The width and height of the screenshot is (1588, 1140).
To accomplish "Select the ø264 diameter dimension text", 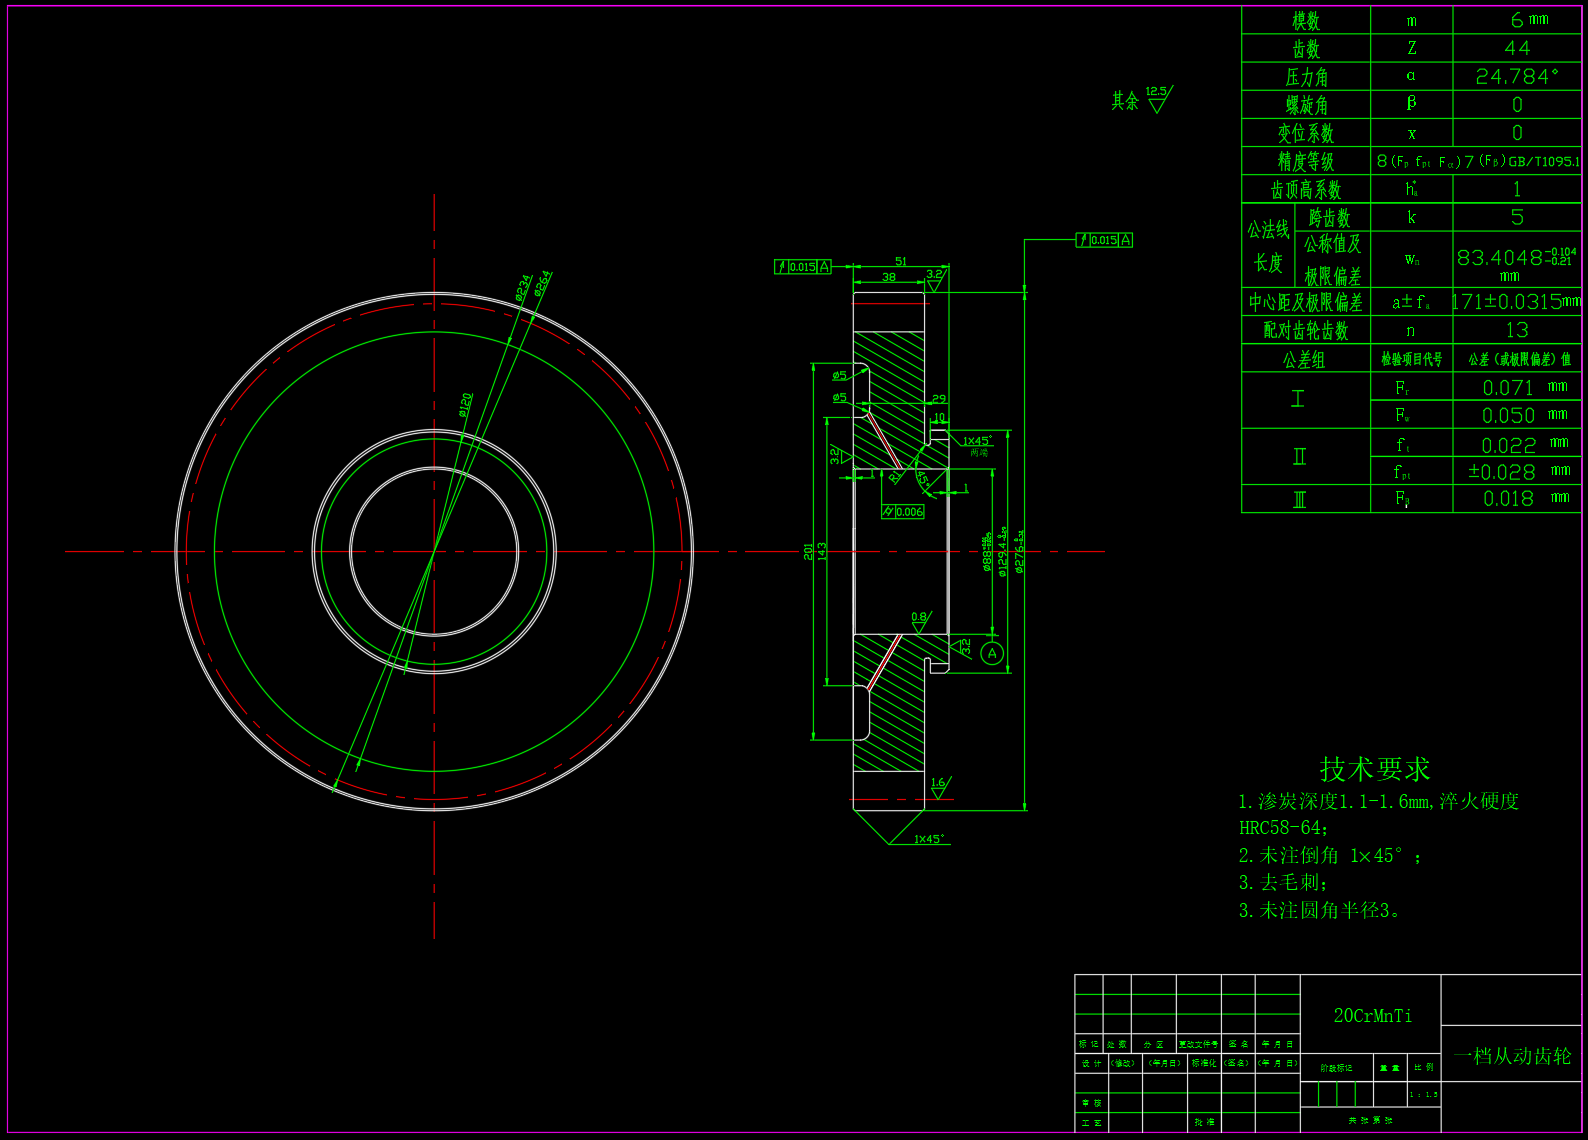I will tap(543, 283).
